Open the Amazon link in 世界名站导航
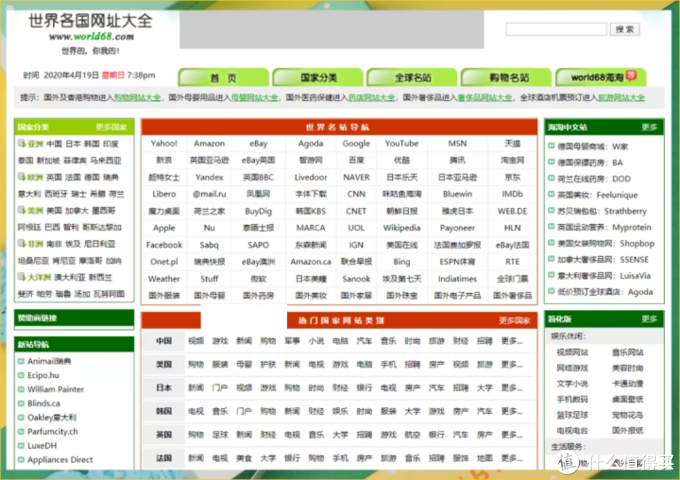Viewport: 680px width, 480px height. tap(209, 144)
